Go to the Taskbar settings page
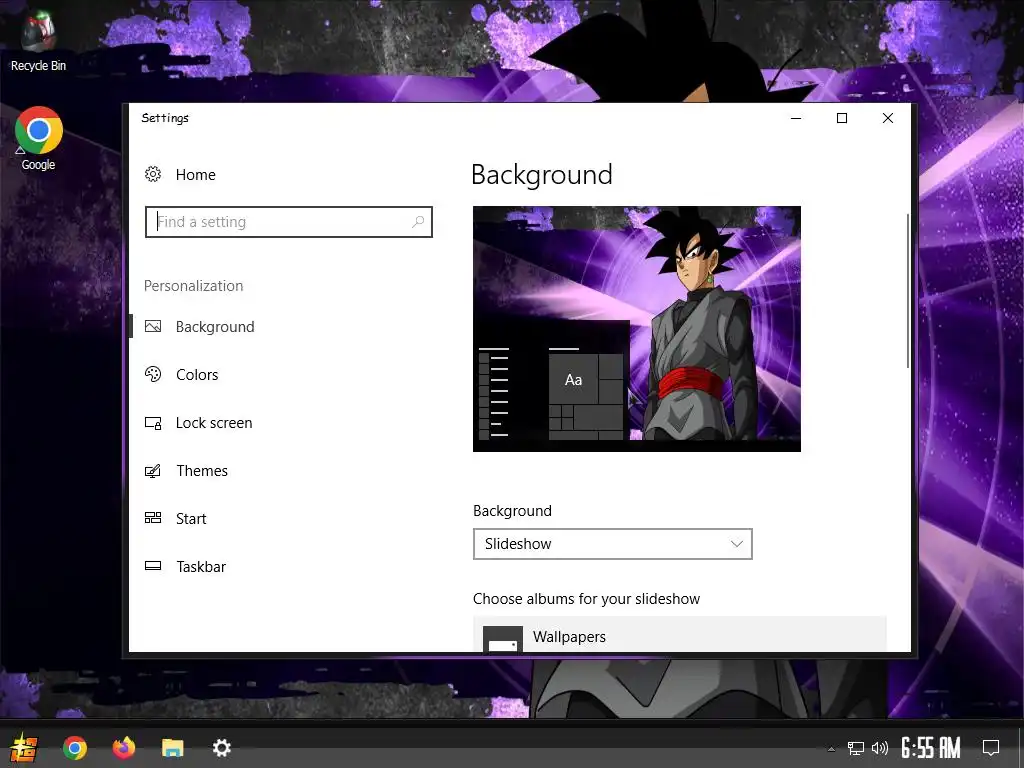Image resolution: width=1024 pixels, height=768 pixels. (x=201, y=567)
